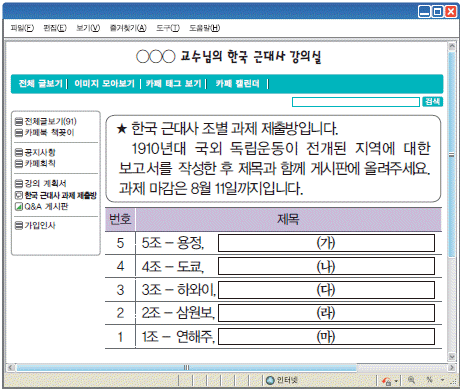Image resolution: width=462 pixels, height=390 pixels.
Task: Open the 즐겨찾기(A) menu
Action: coord(128,28)
